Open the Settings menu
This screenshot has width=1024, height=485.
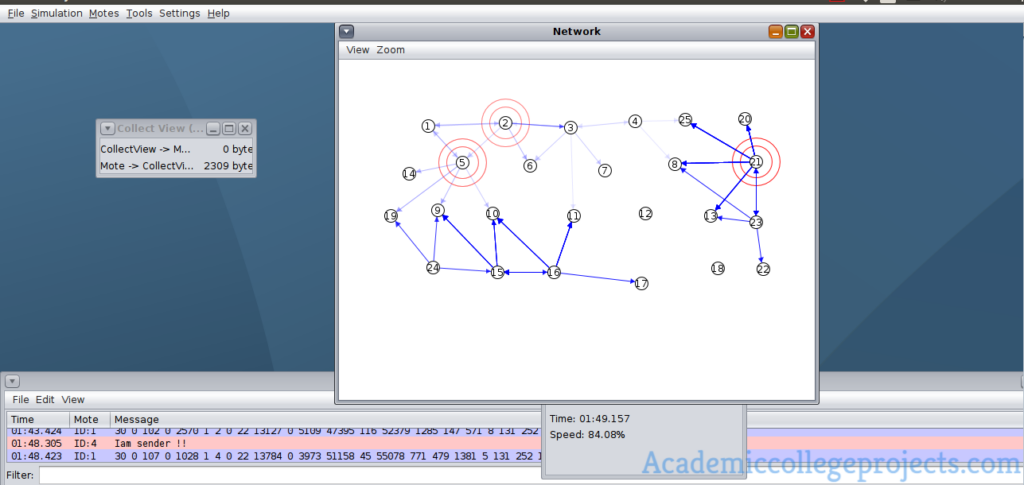pos(180,13)
